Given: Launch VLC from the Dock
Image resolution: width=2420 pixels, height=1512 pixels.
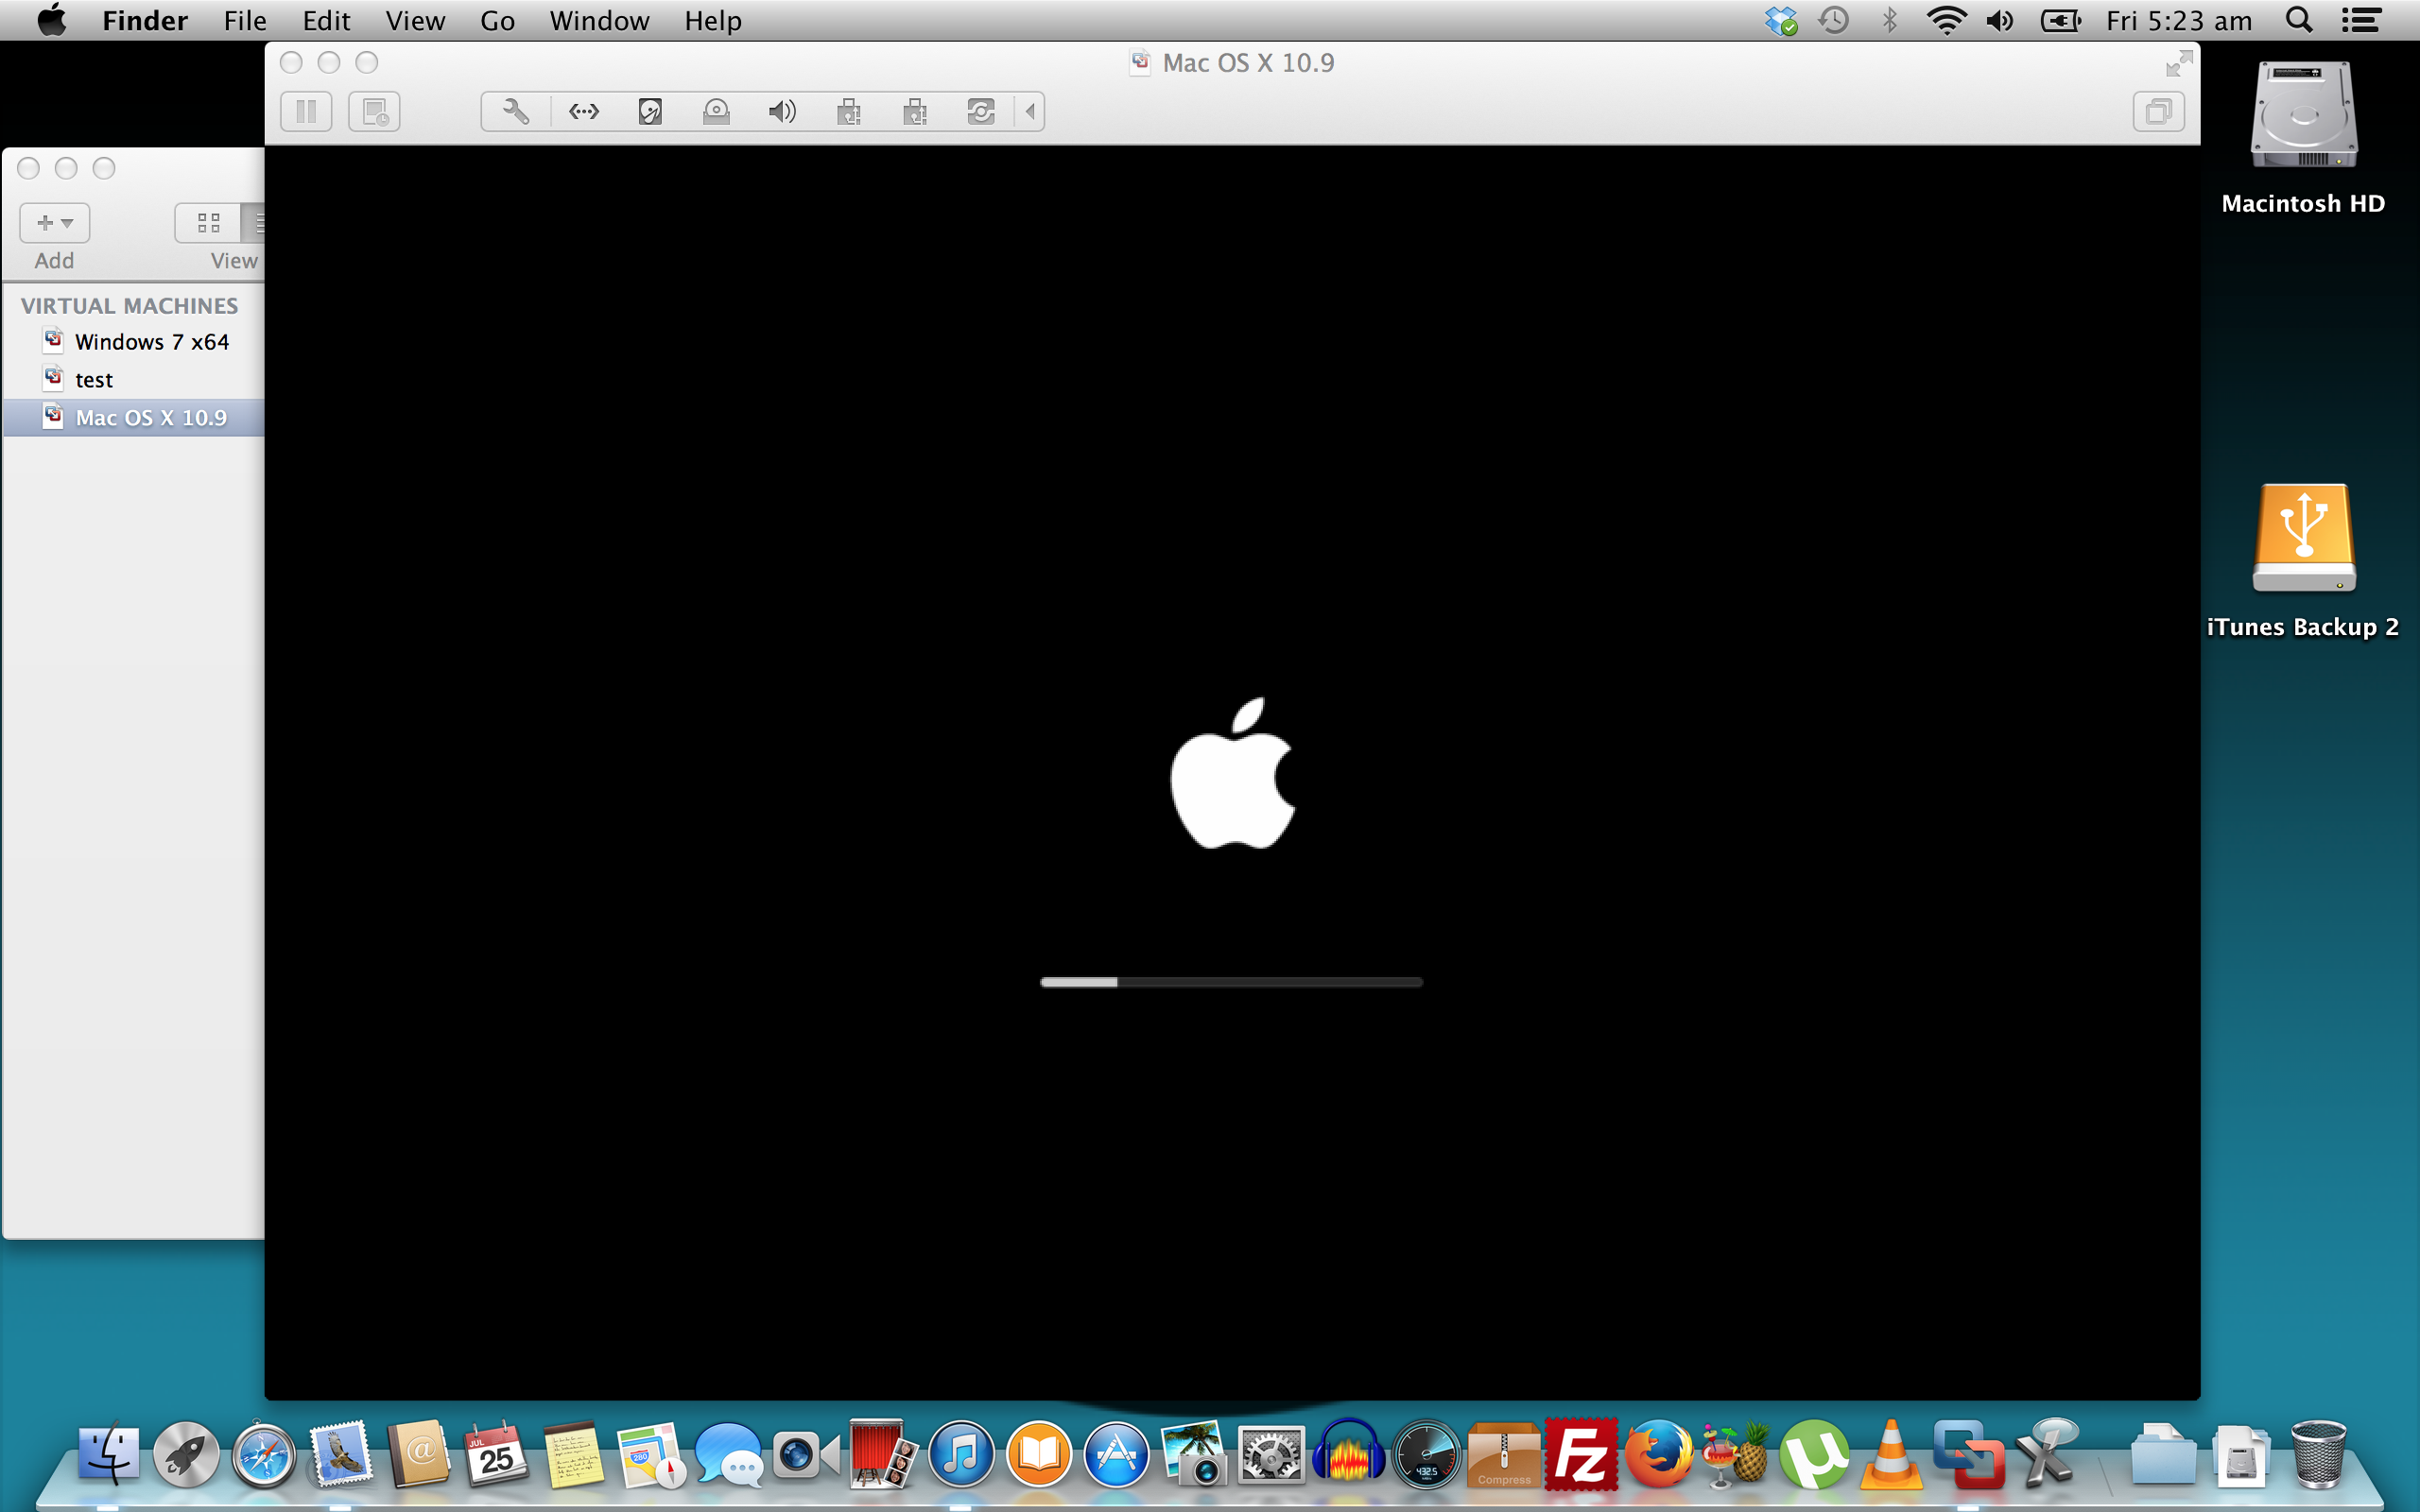Looking at the screenshot, I should [1890, 1454].
